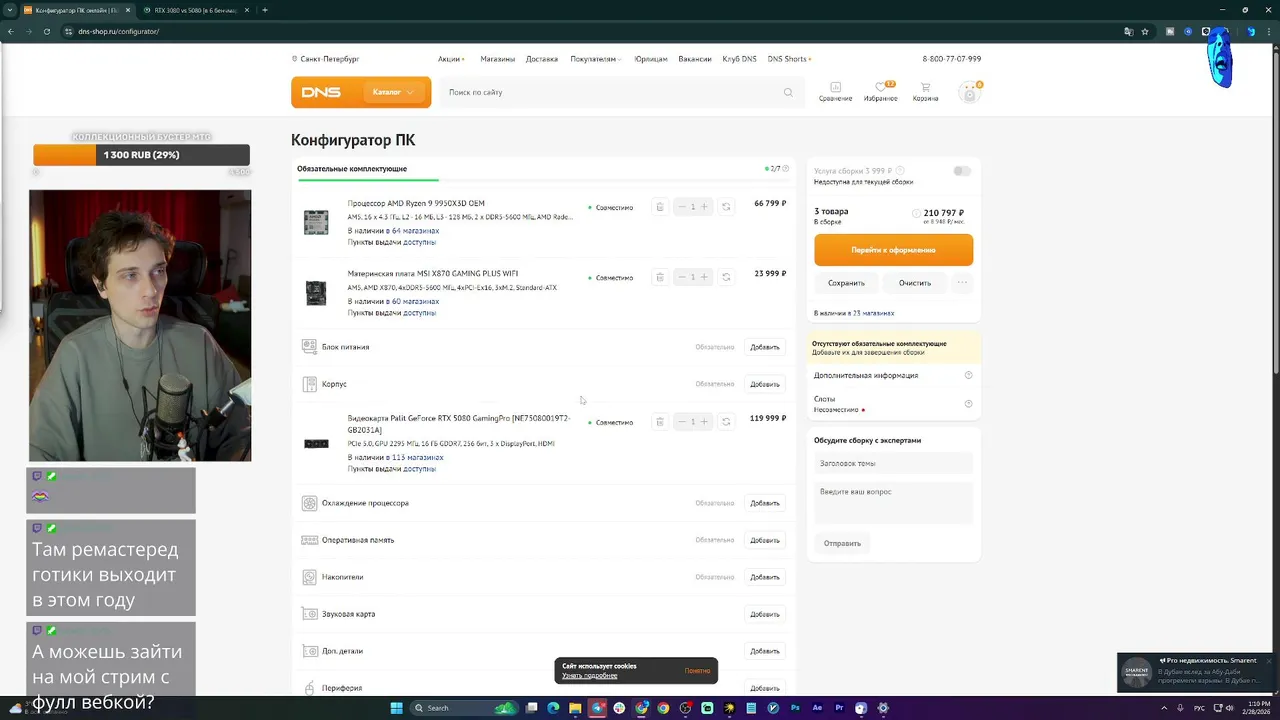Viewport: 1280px width, 720px height.
Task: Increase quantity of Palit RTX 5080
Action: [704, 422]
